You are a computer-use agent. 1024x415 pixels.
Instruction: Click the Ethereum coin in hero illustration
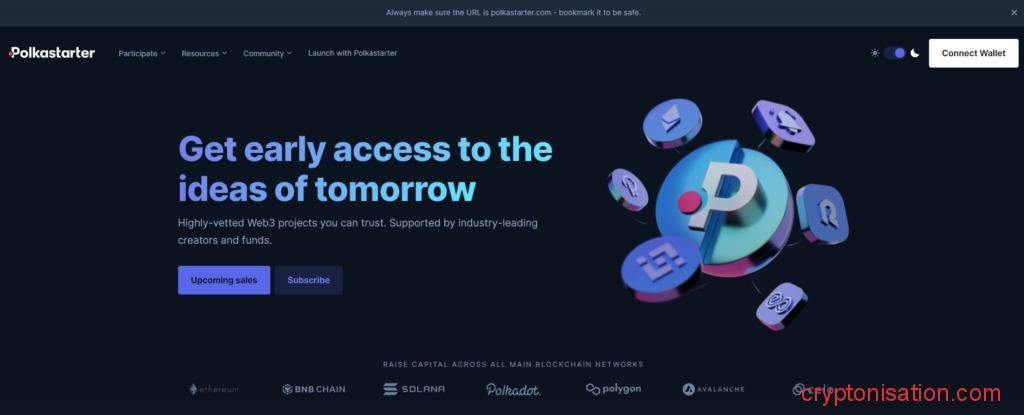click(672, 123)
